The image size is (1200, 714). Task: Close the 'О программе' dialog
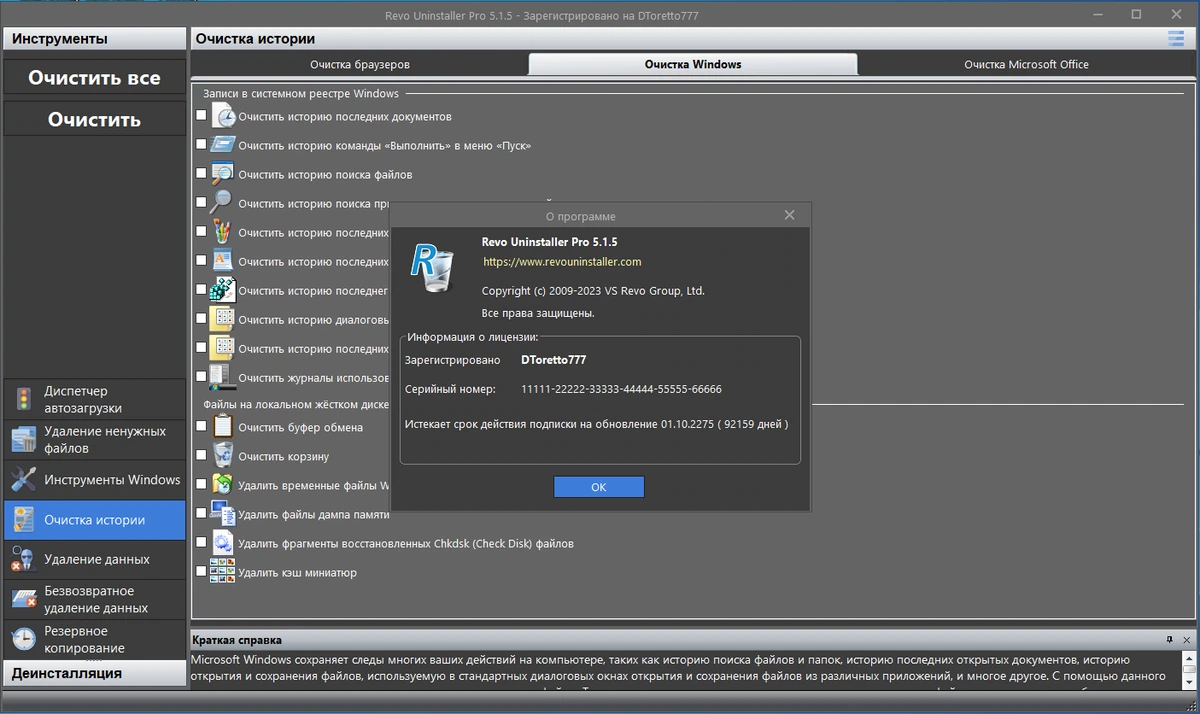(x=790, y=215)
